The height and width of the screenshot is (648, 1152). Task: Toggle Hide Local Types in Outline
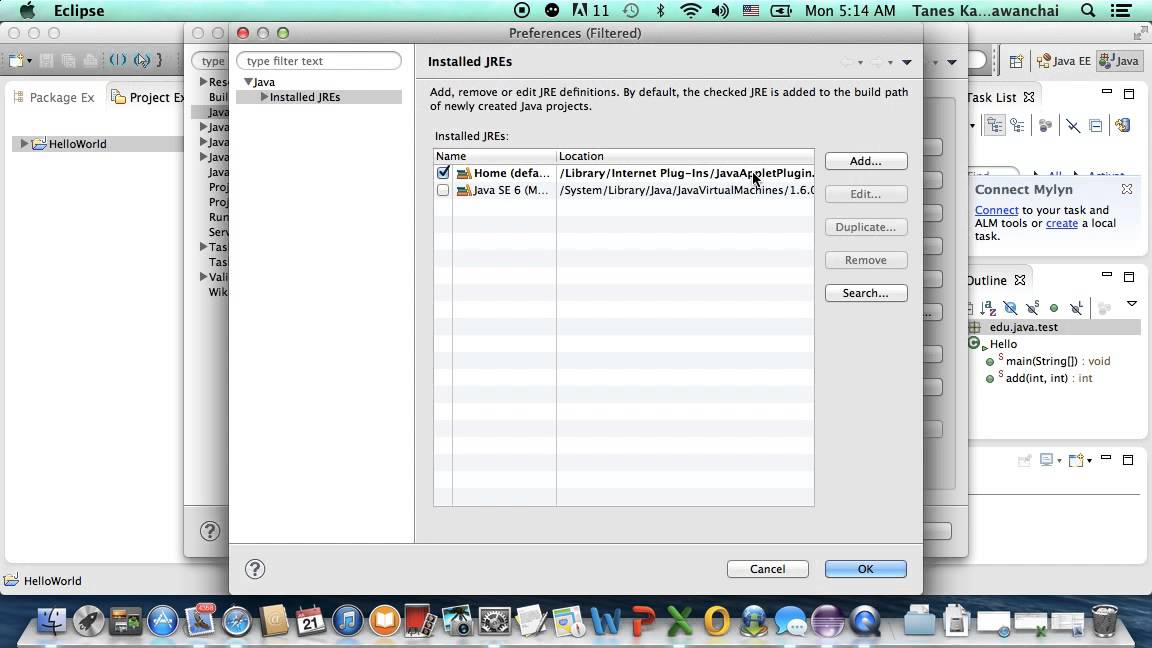click(x=1076, y=308)
